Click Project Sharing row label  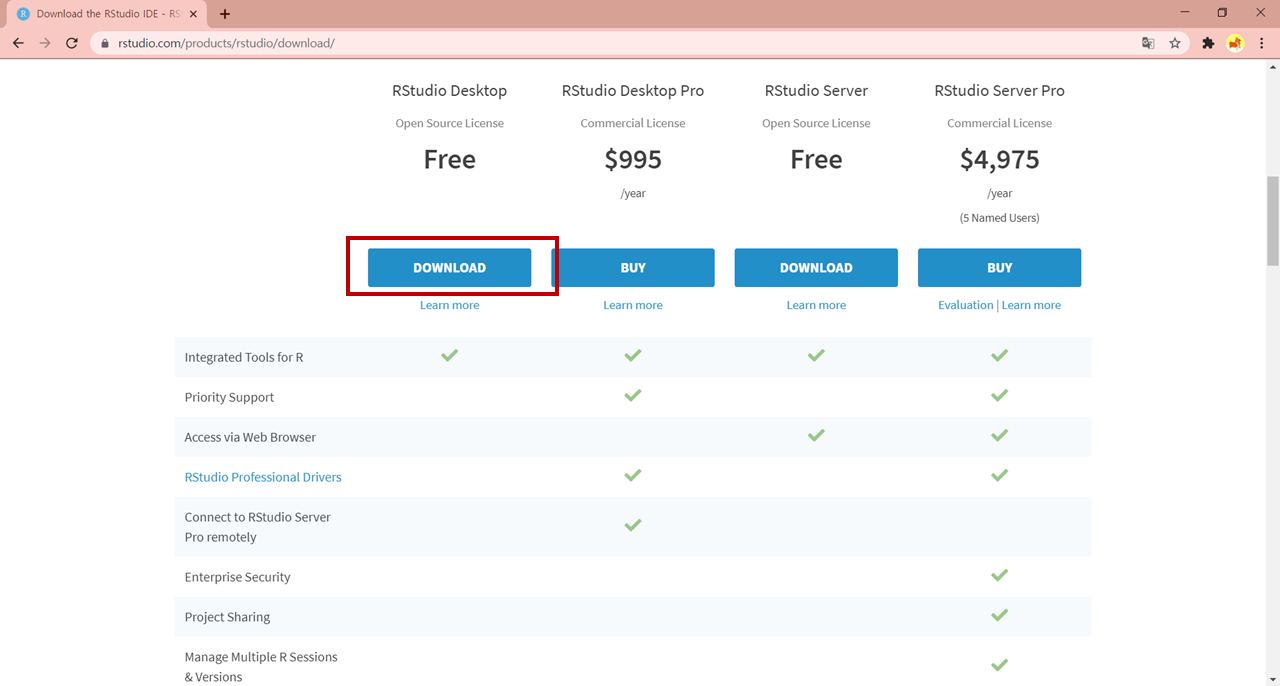[227, 617]
